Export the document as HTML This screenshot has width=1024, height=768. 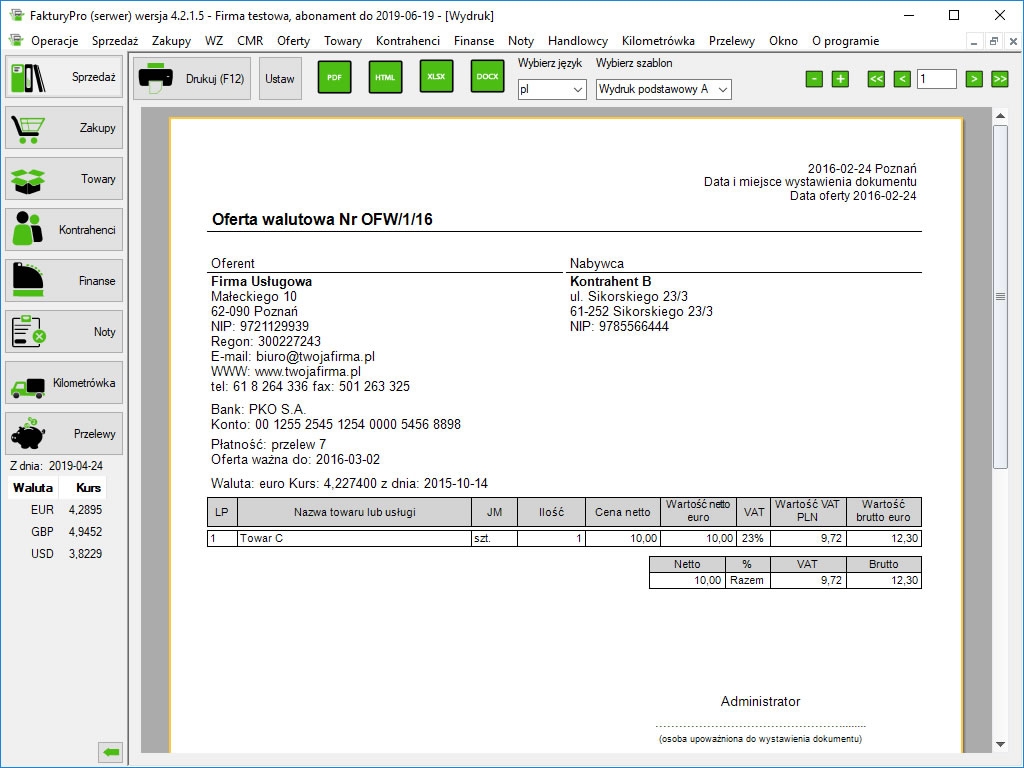[385, 77]
